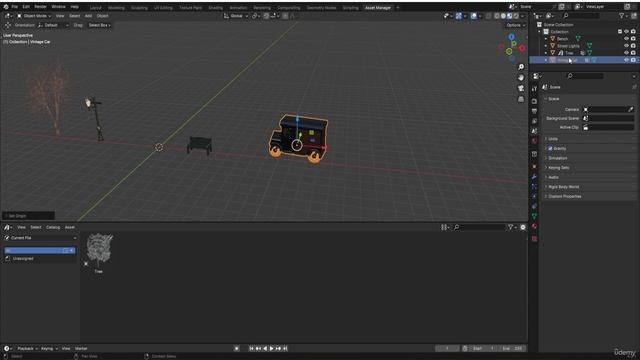Hide Tree in viewport
This screenshot has width=640, height=360.
click(626, 53)
